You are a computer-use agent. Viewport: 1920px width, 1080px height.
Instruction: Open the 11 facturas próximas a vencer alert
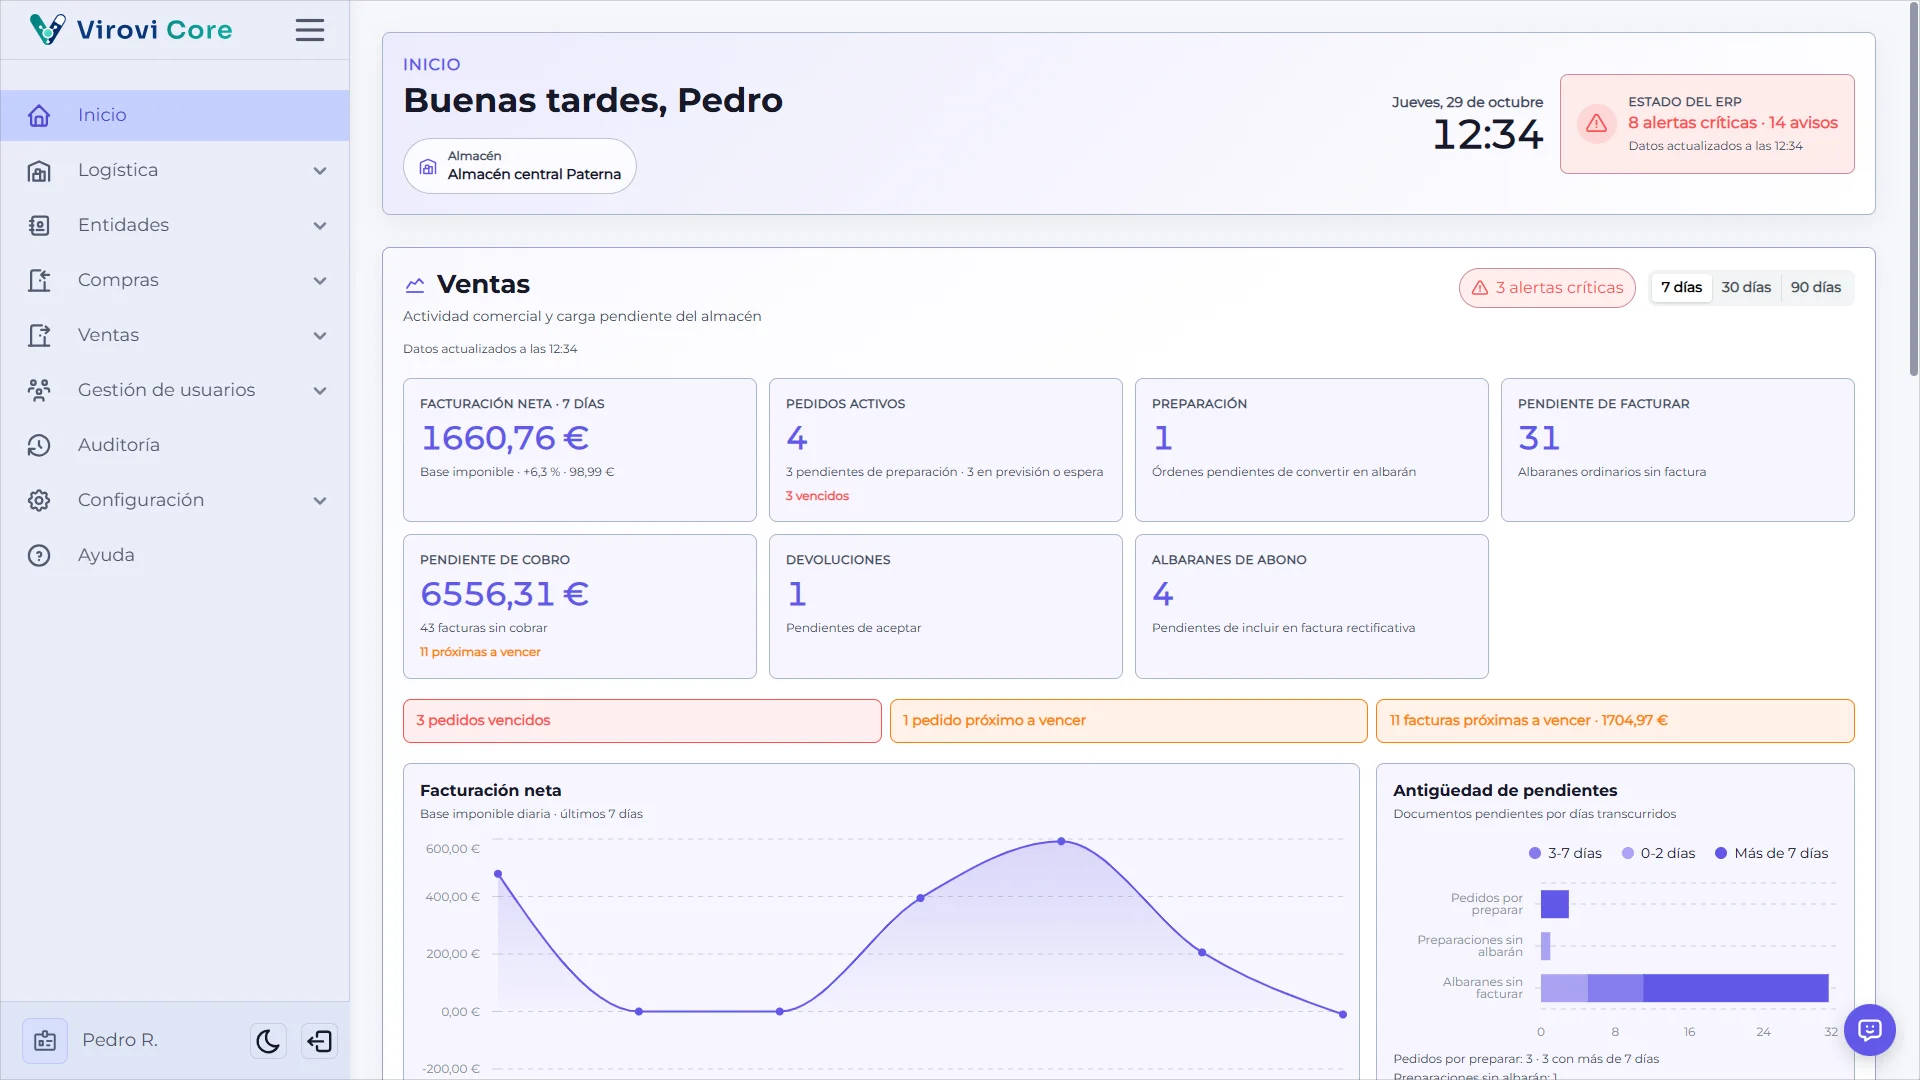[x=1615, y=721]
